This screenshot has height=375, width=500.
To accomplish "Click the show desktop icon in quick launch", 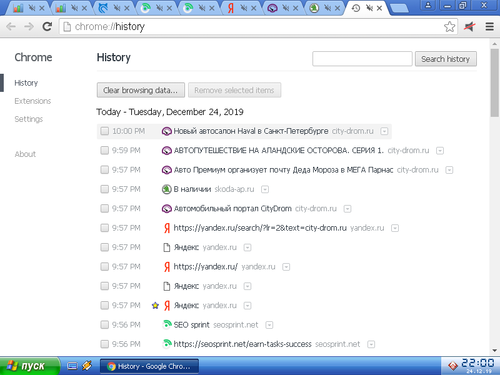I will click(x=72, y=366).
